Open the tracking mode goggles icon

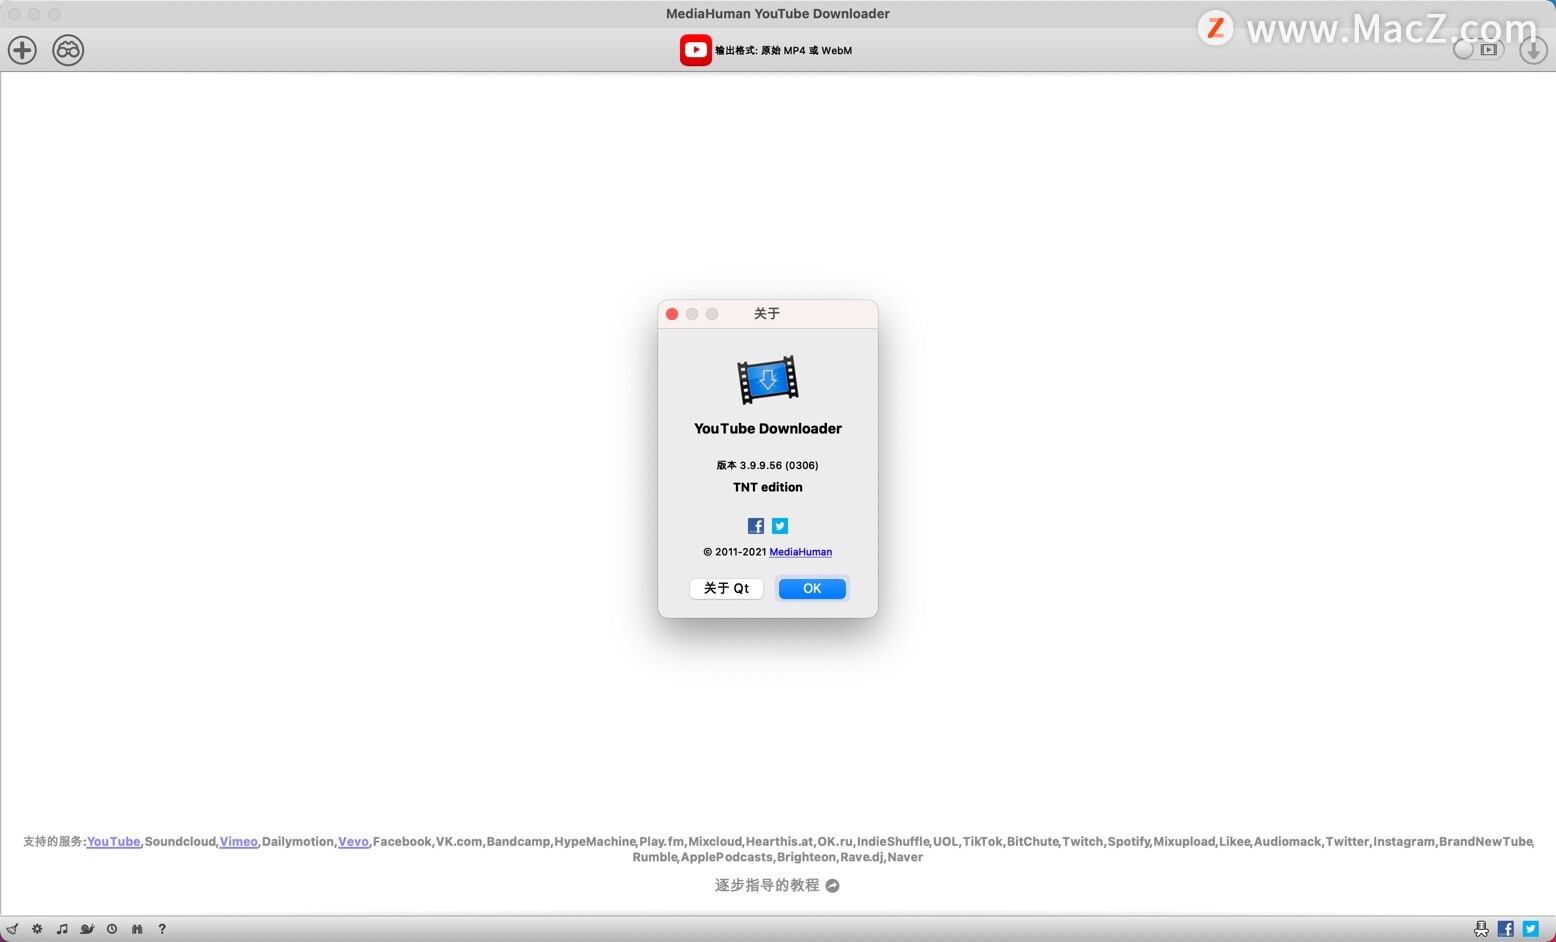tap(68, 50)
